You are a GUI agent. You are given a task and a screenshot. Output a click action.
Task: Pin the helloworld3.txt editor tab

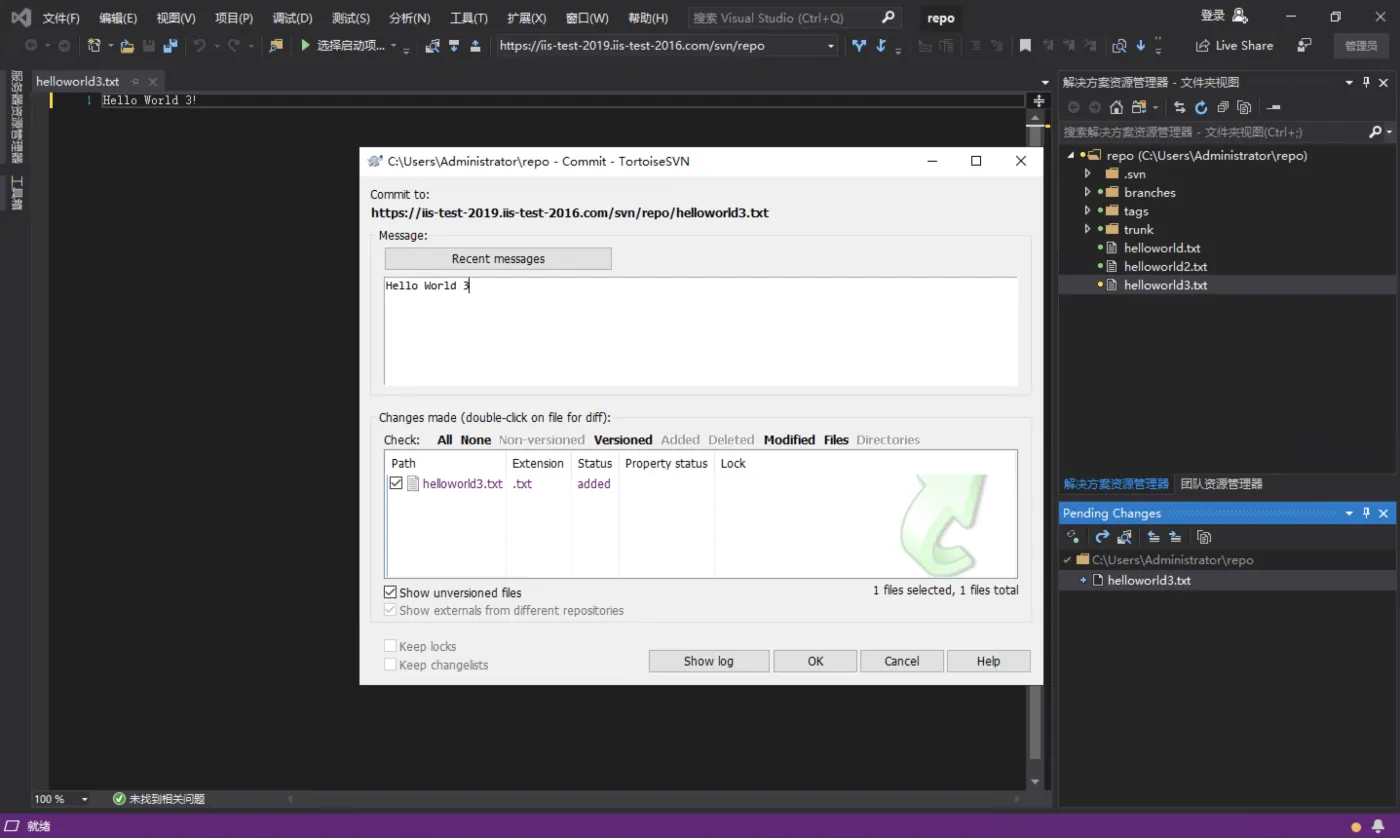click(135, 82)
